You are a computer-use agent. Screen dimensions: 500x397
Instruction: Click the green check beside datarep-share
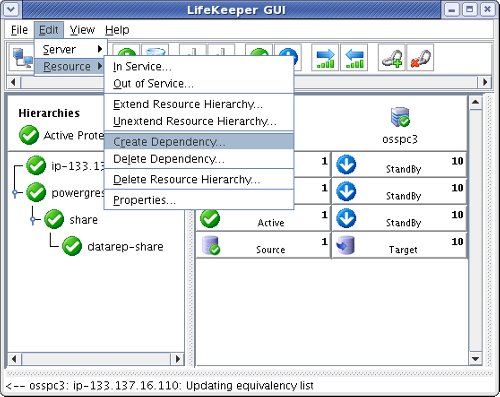(x=72, y=246)
